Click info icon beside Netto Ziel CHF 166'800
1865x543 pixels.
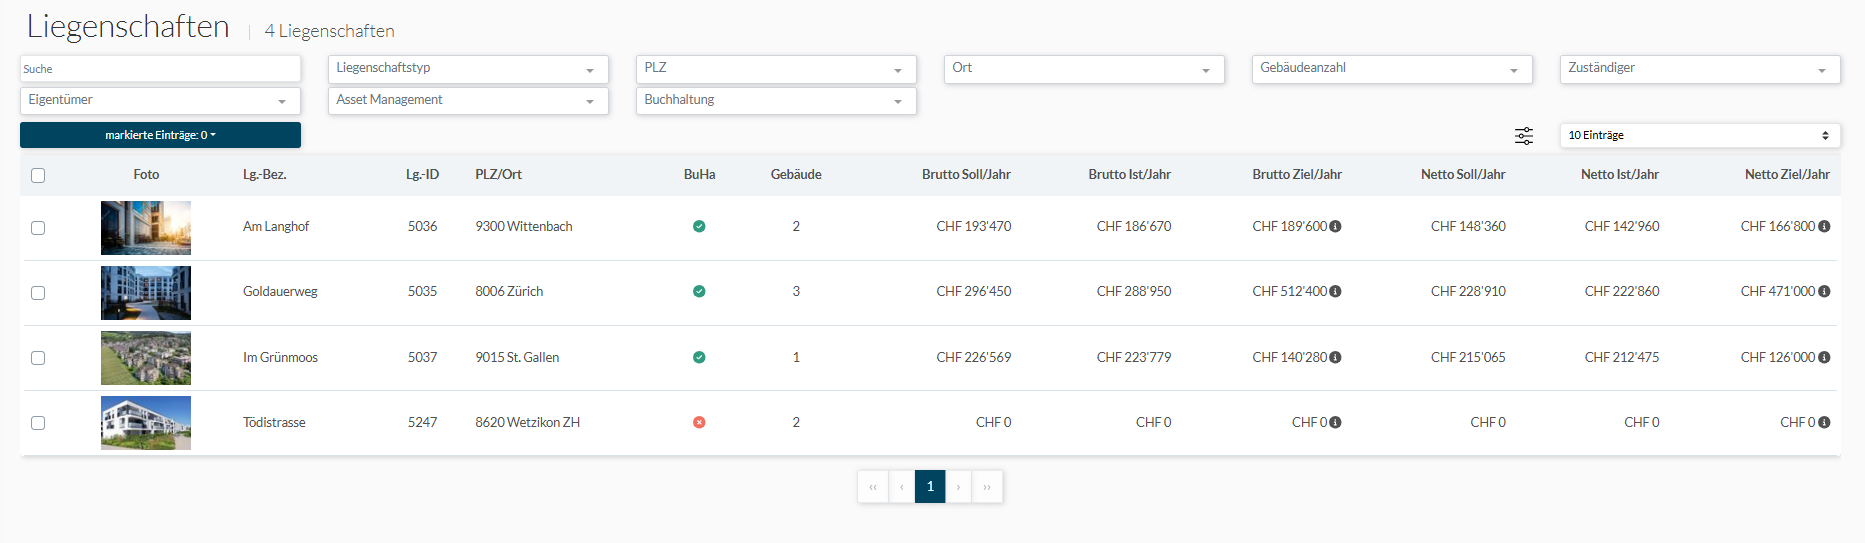(1824, 227)
